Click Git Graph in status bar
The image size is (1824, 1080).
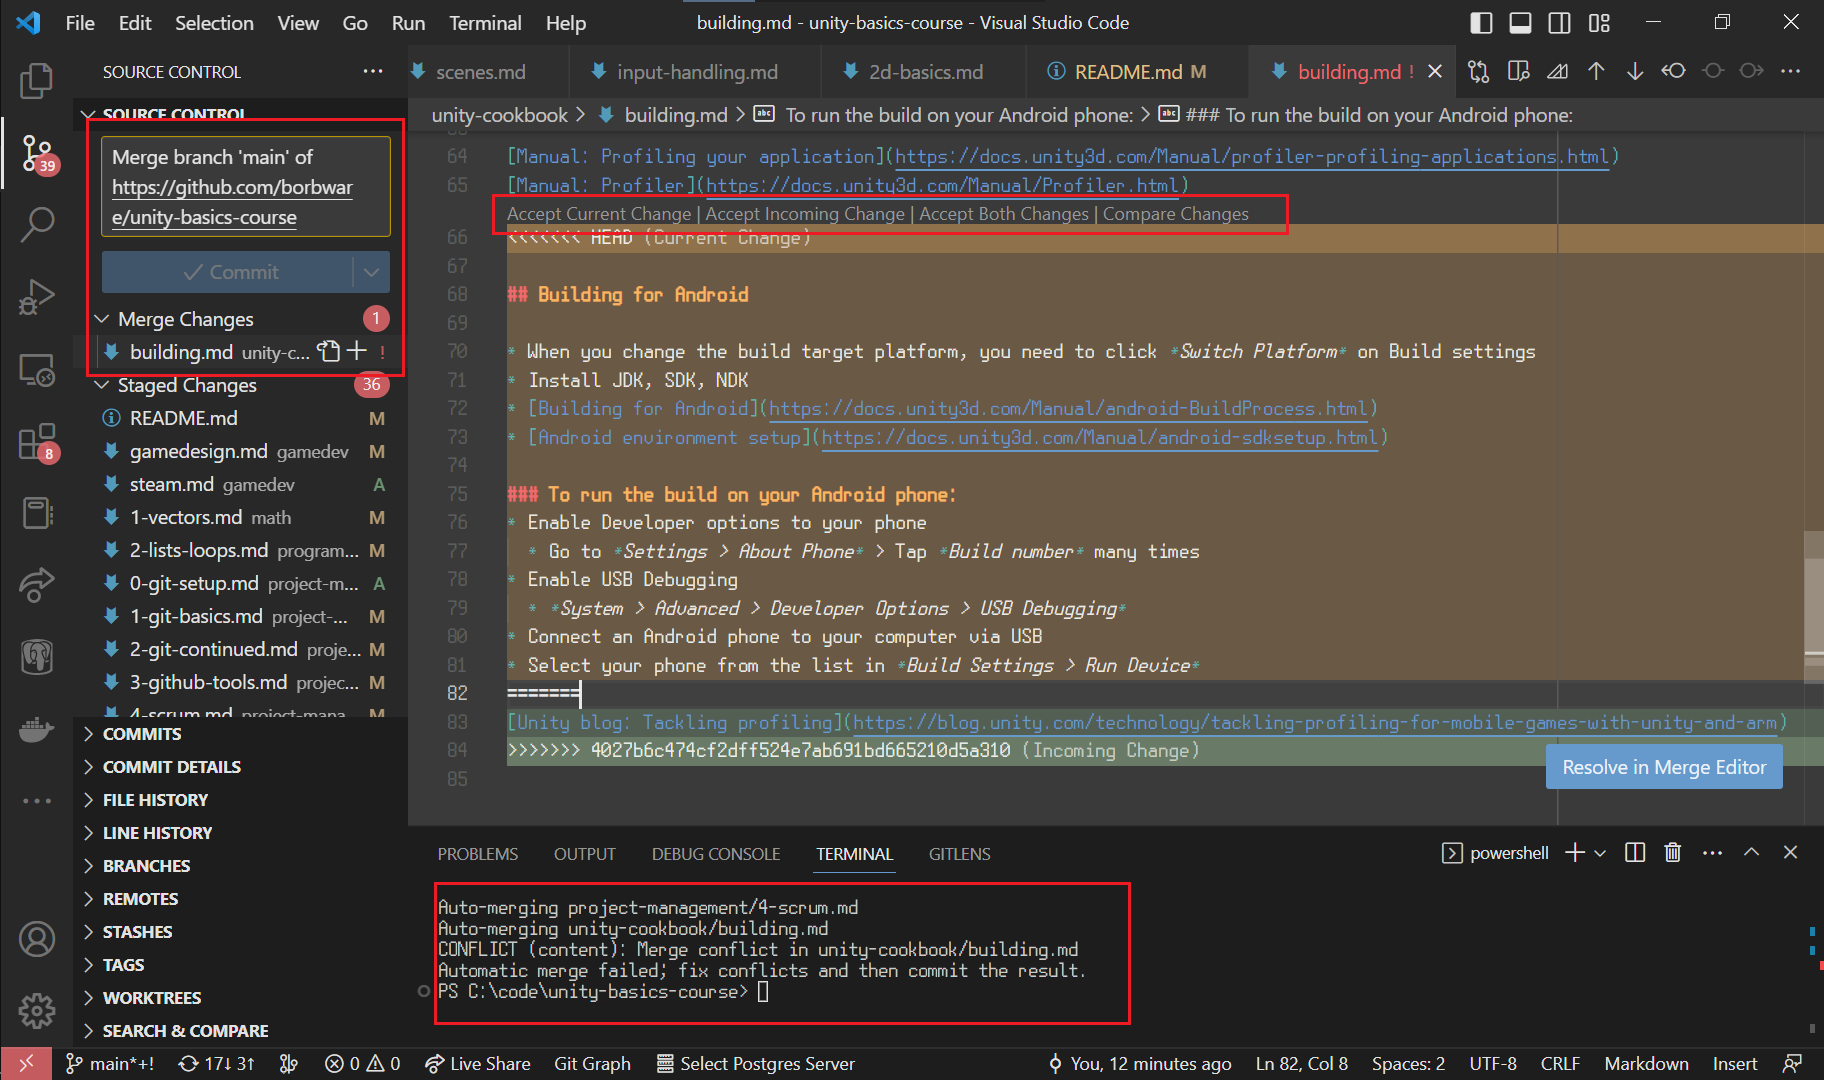point(592,1064)
